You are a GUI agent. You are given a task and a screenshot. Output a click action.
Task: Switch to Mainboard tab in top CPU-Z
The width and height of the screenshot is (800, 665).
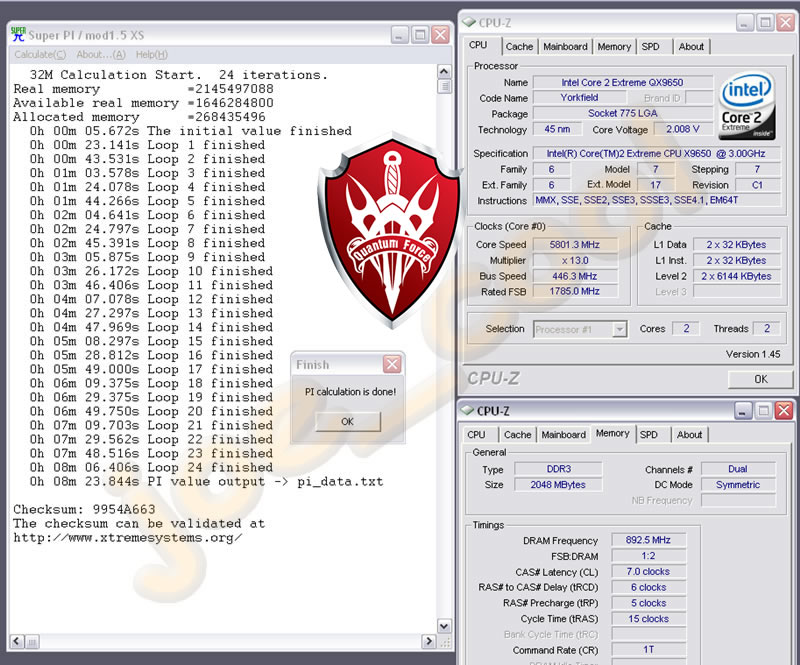tap(565, 46)
